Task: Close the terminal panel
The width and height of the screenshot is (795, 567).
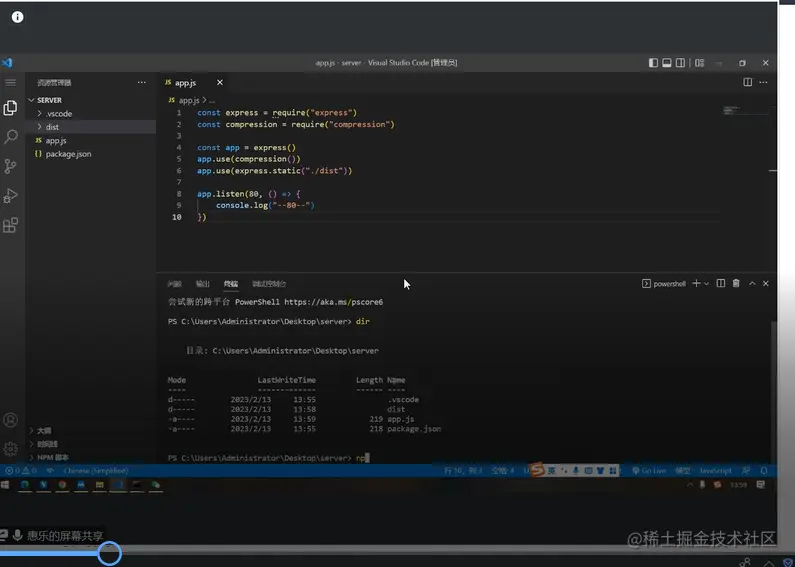Action: 766,284
